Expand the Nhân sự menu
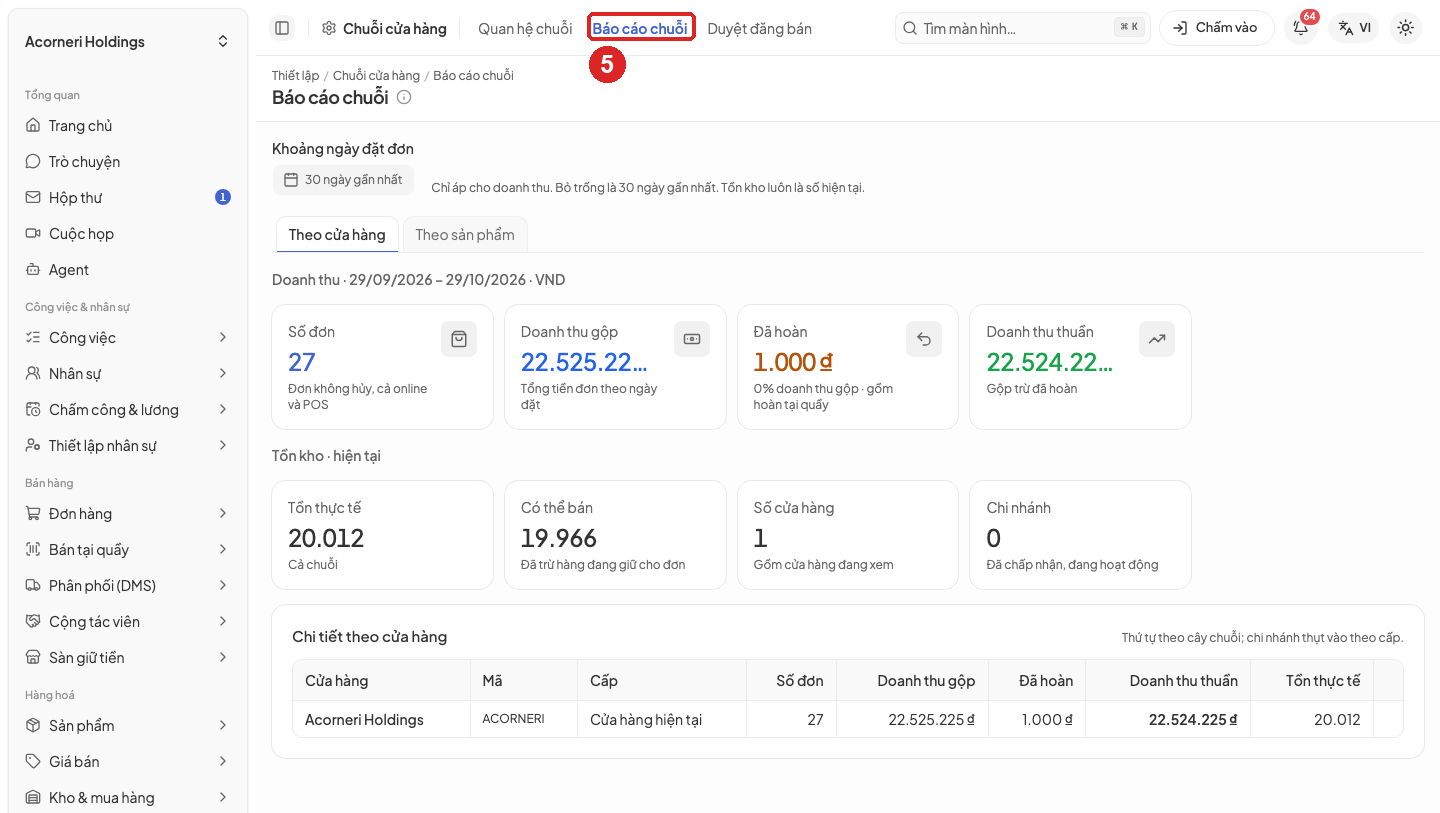 [128, 374]
